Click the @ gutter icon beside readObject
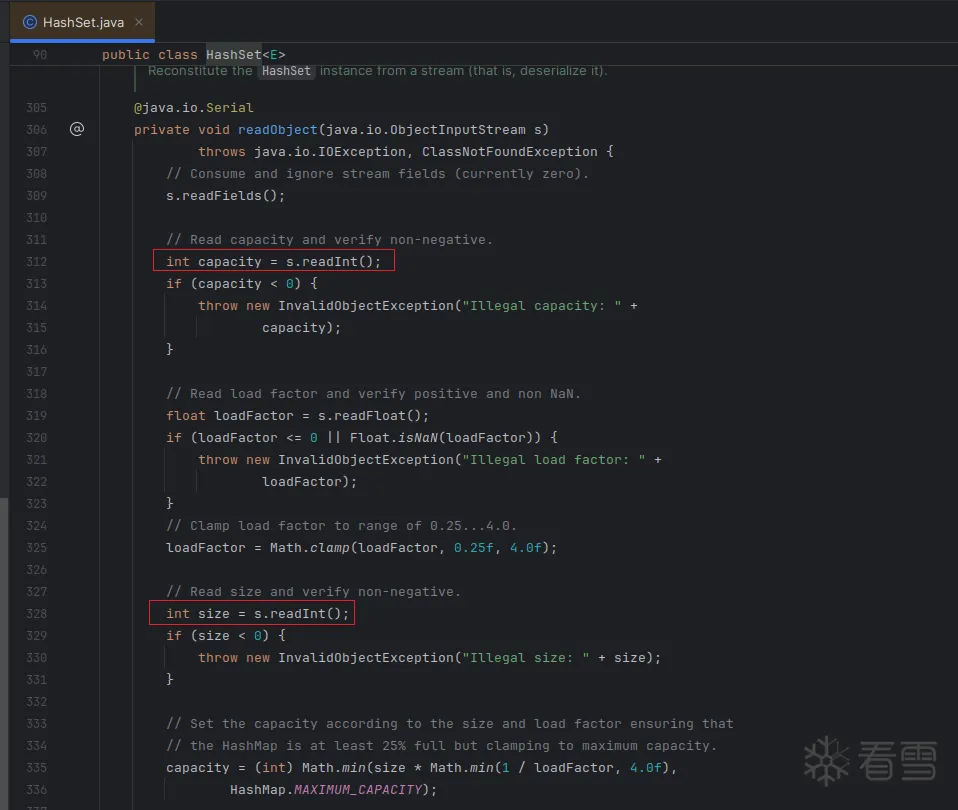Viewport: 958px width, 810px height. (77, 129)
